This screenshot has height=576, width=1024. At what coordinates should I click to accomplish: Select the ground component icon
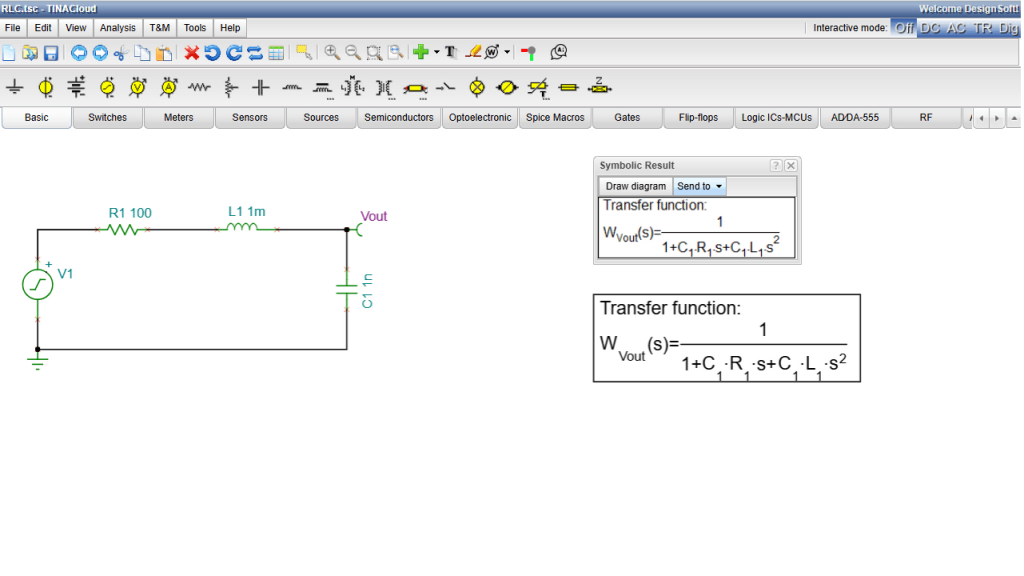14,87
